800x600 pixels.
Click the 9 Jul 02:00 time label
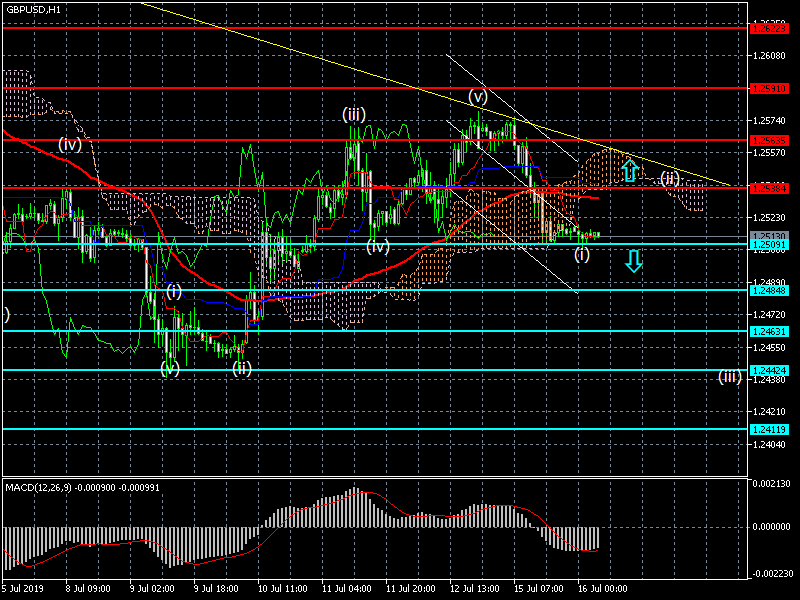(152, 589)
